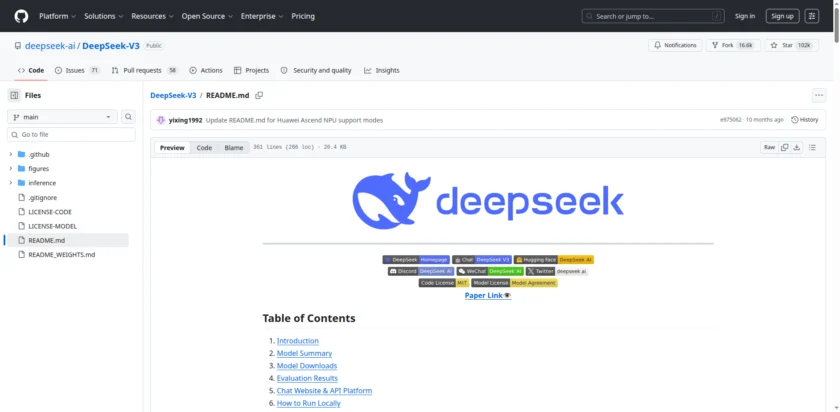Image resolution: width=840 pixels, height=412 pixels.
Task: Open the Insights tab
Action: pyautogui.click(x=381, y=70)
